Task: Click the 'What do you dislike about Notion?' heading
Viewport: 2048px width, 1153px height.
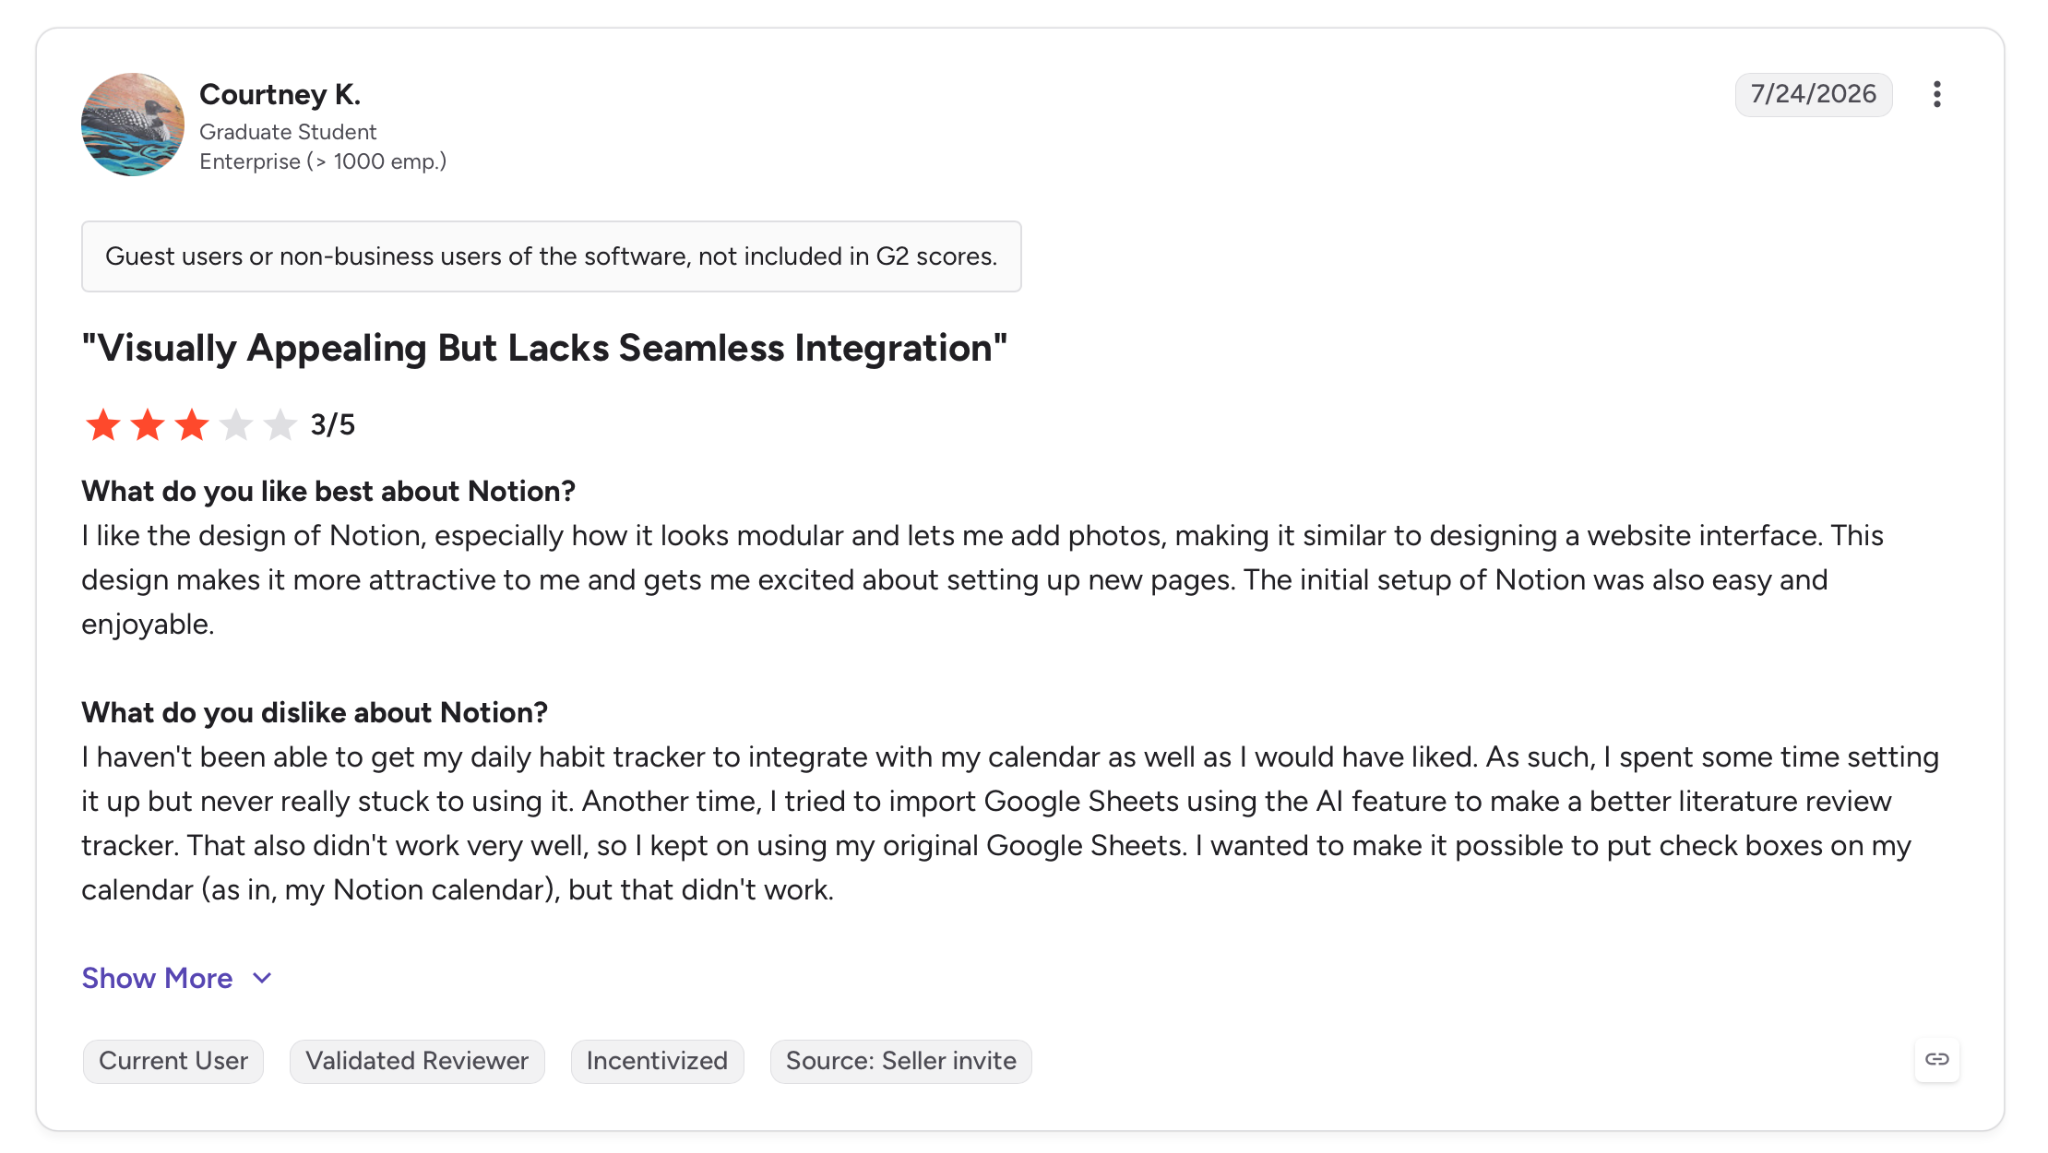Action: (x=314, y=712)
